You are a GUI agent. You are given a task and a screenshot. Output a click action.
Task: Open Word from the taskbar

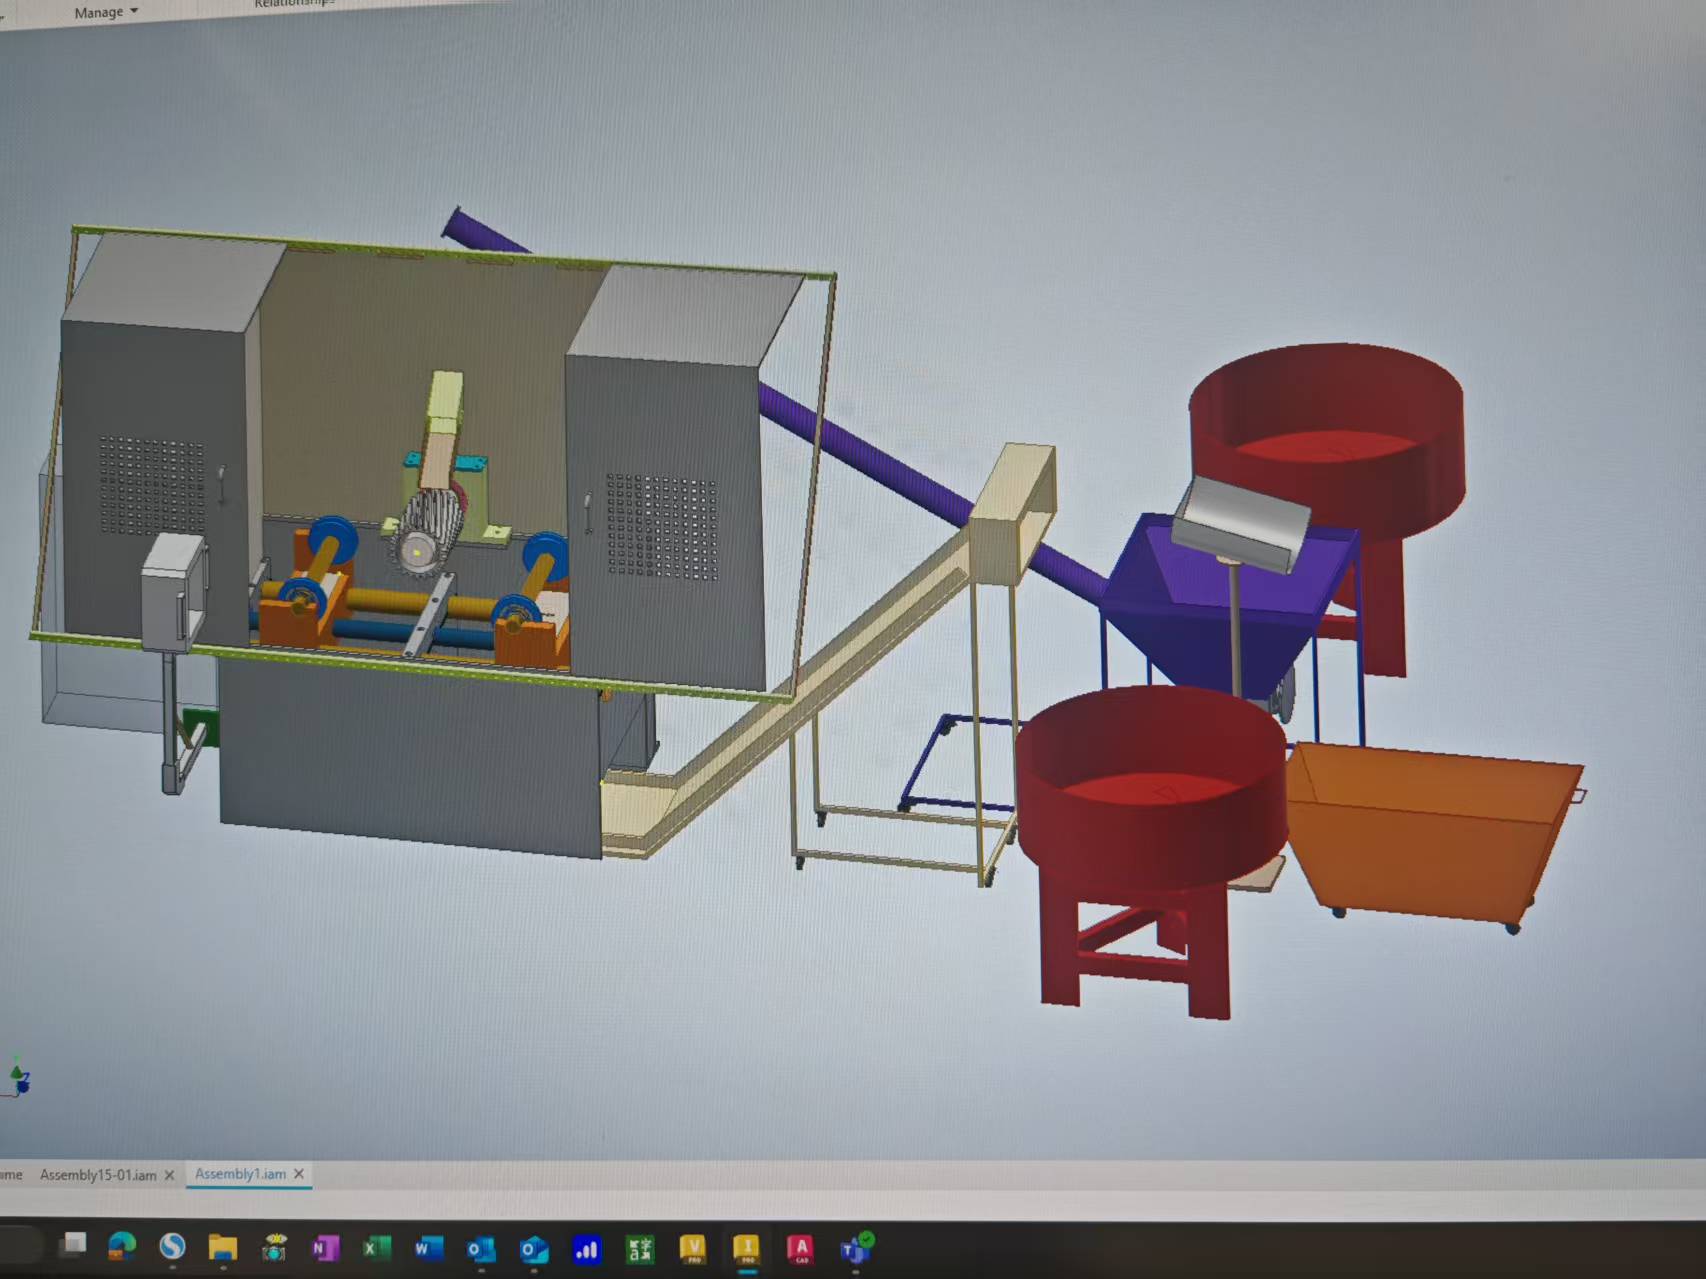427,1248
